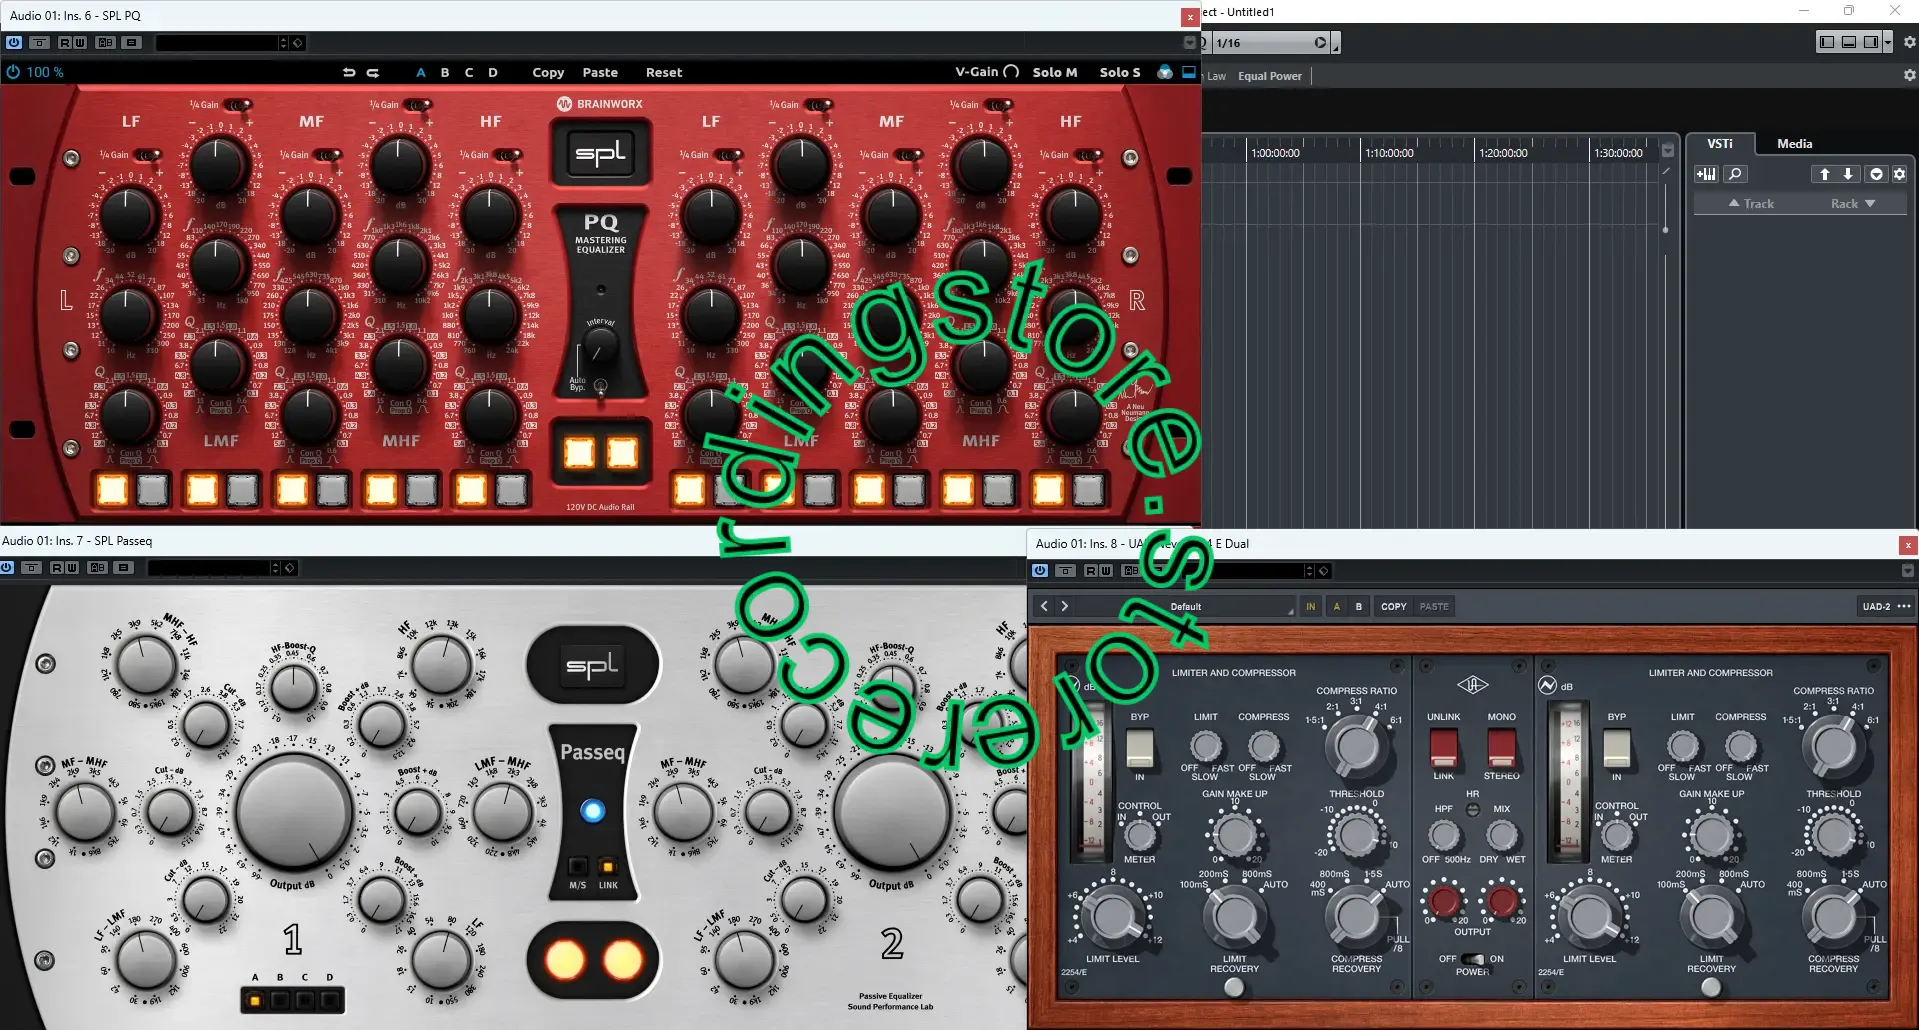
Task: Toggle the red STEREO switch on the Neve compressor
Action: coord(1501,747)
